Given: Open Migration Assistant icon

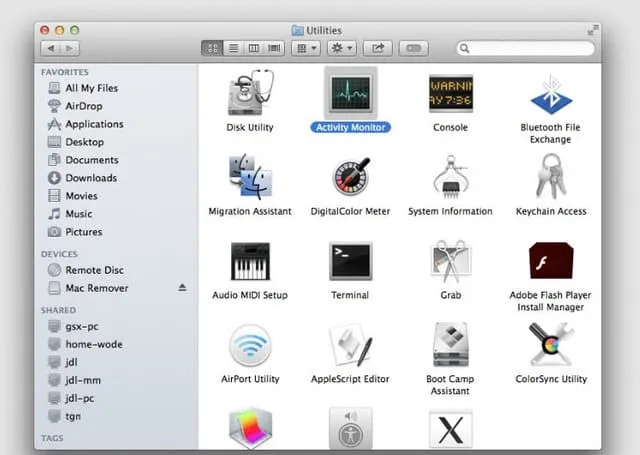Looking at the screenshot, I should tap(250, 176).
